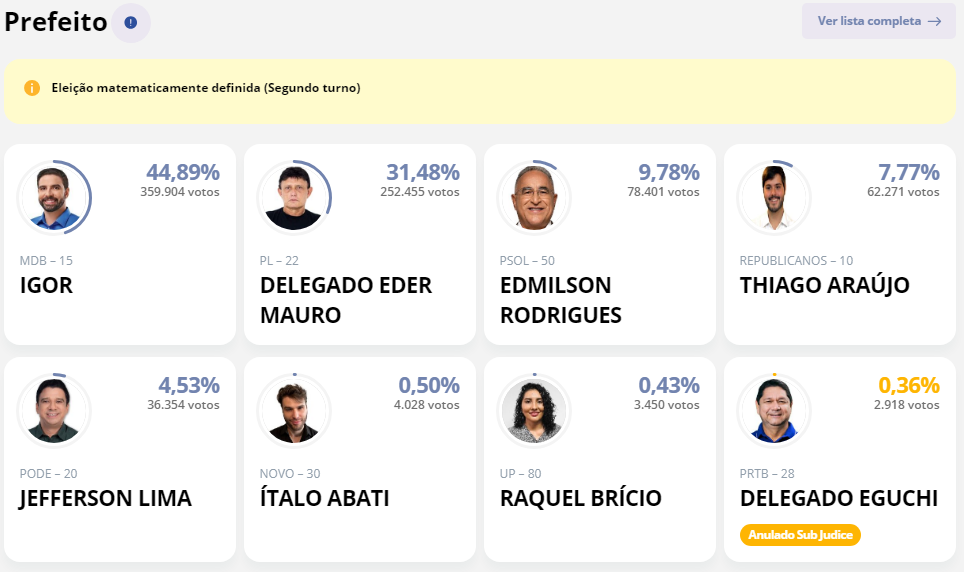
Task: Select Edmilson Rodrigues's portrait
Action: 534,197
